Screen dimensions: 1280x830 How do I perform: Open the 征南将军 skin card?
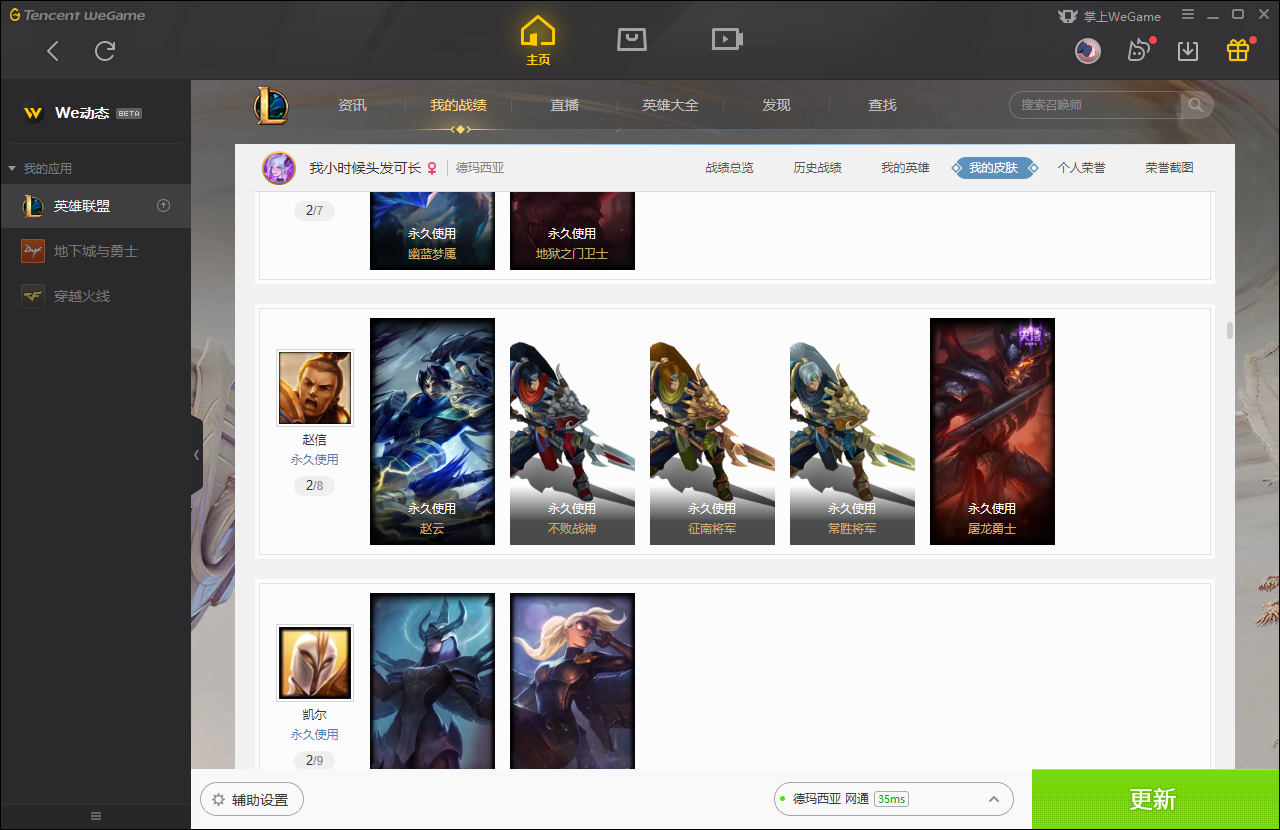tap(712, 431)
